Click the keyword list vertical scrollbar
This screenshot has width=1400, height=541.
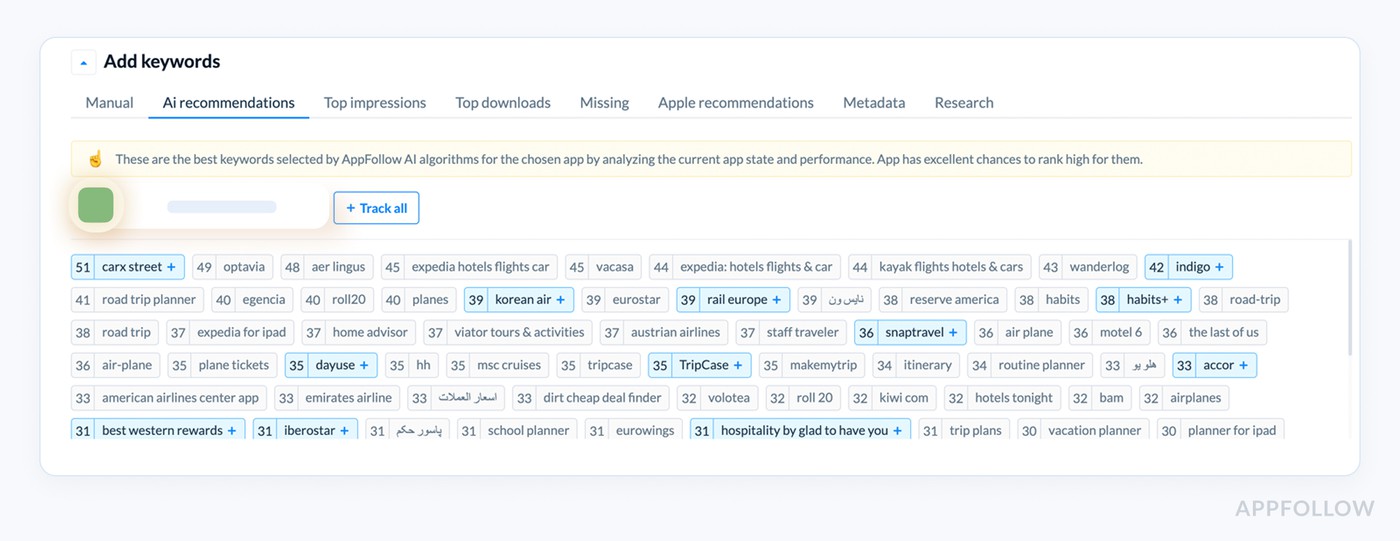pyautogui.click(x=1349, y=298)
